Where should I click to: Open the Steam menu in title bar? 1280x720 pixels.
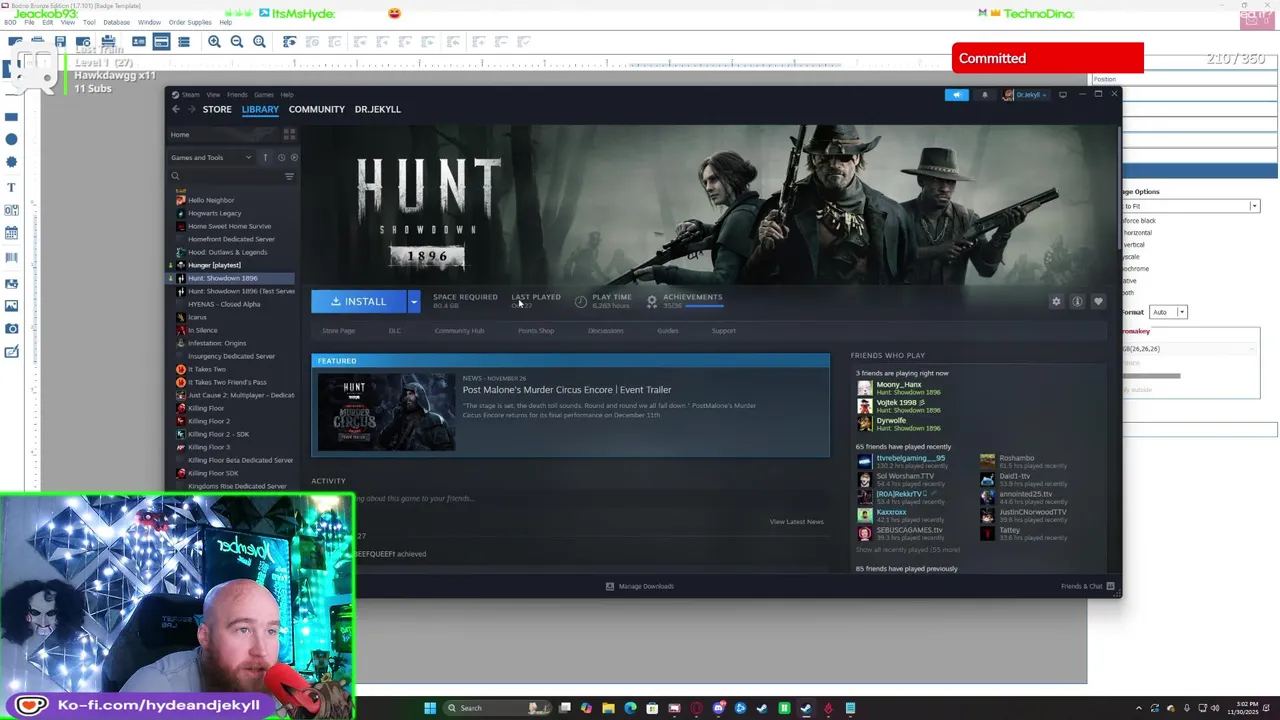tap(190, 95)
